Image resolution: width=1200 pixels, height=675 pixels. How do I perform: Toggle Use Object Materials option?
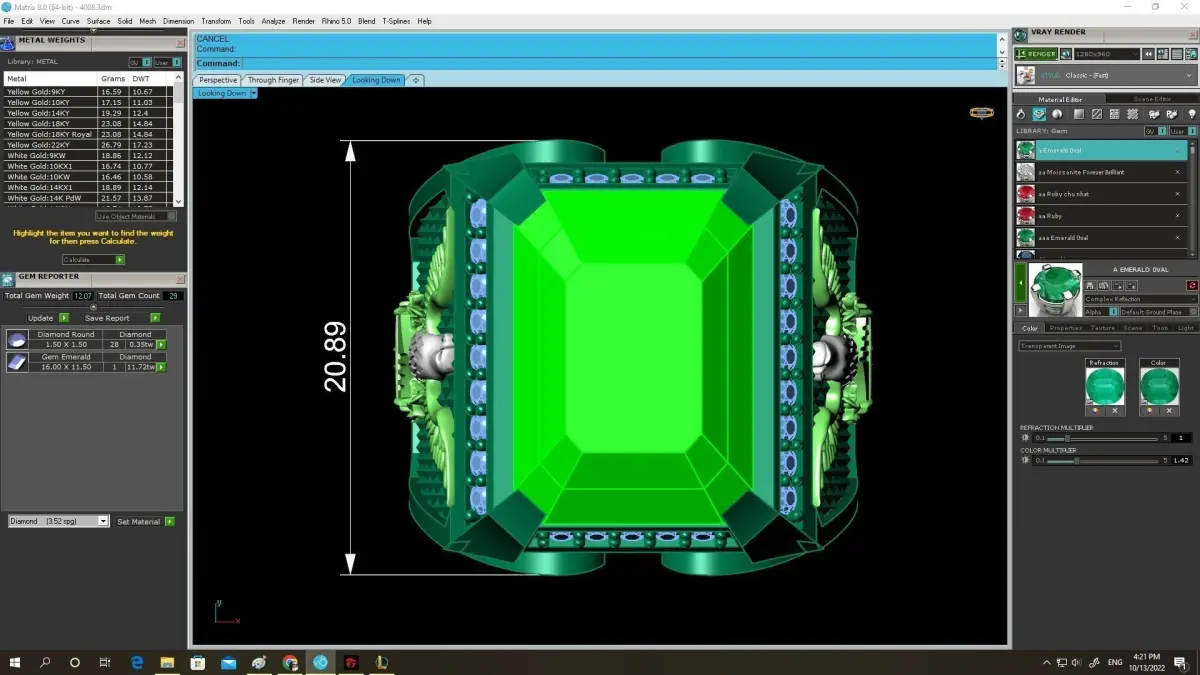(x=136, y=216)
